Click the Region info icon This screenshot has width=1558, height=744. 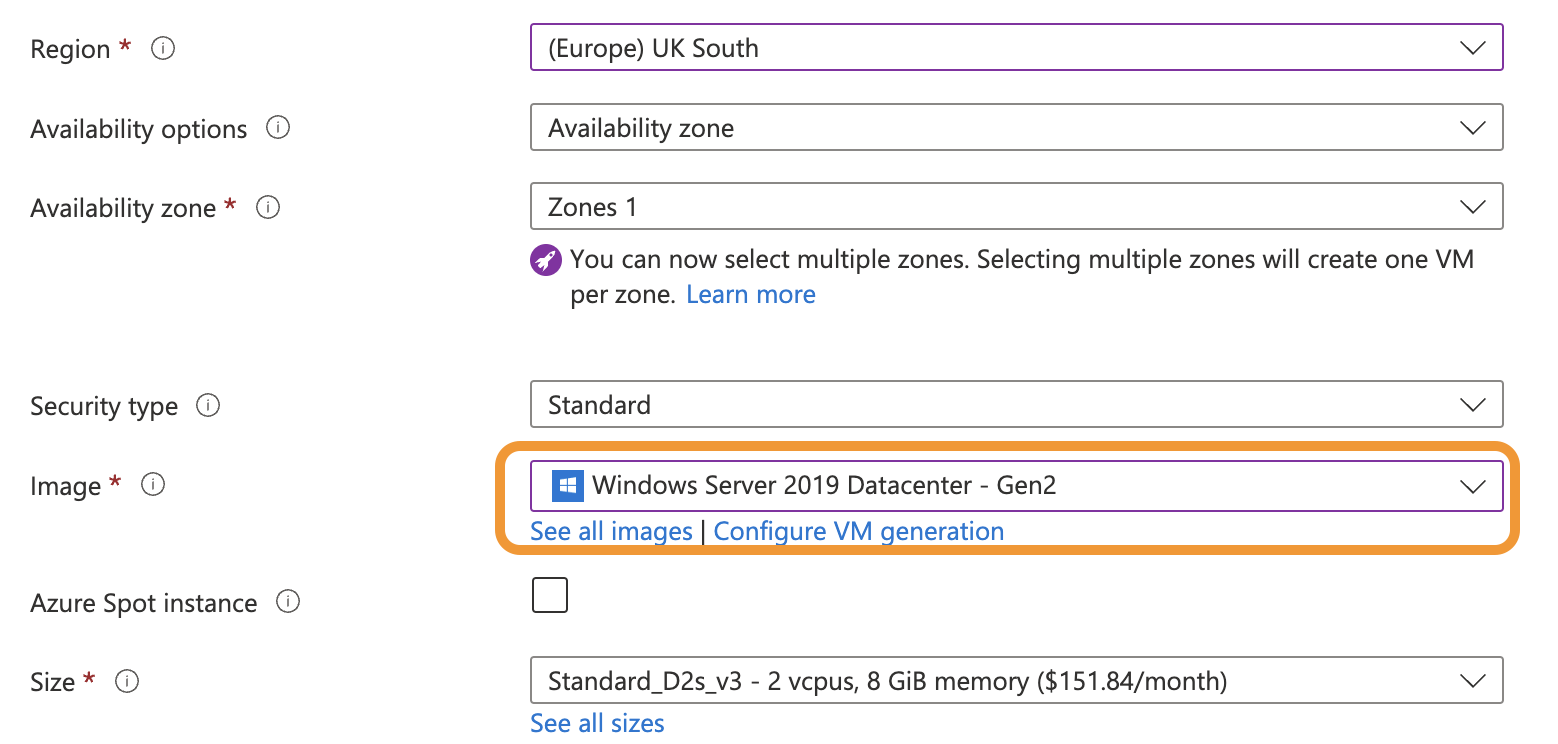163,48
